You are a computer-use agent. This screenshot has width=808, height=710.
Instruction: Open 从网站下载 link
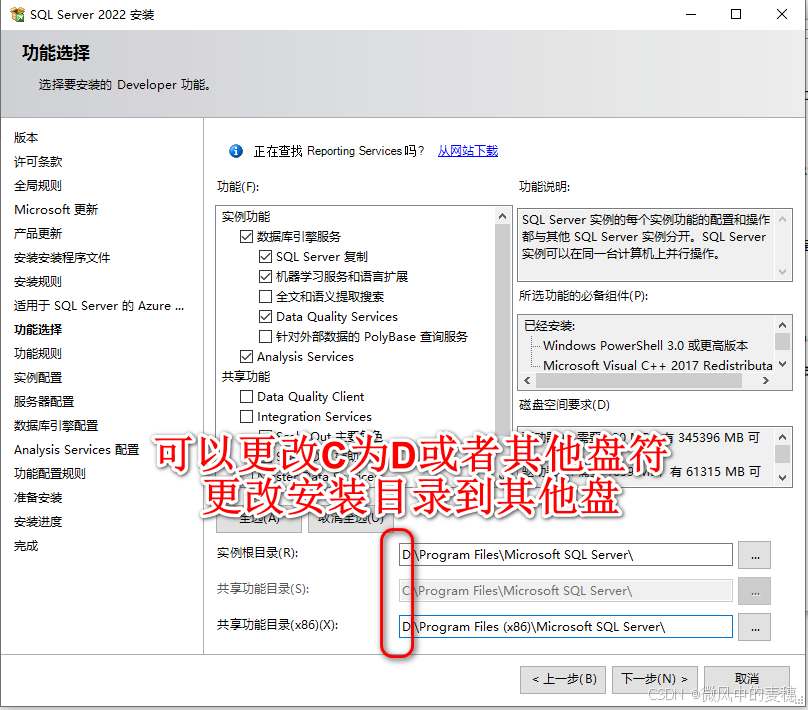tap(468, 151)
